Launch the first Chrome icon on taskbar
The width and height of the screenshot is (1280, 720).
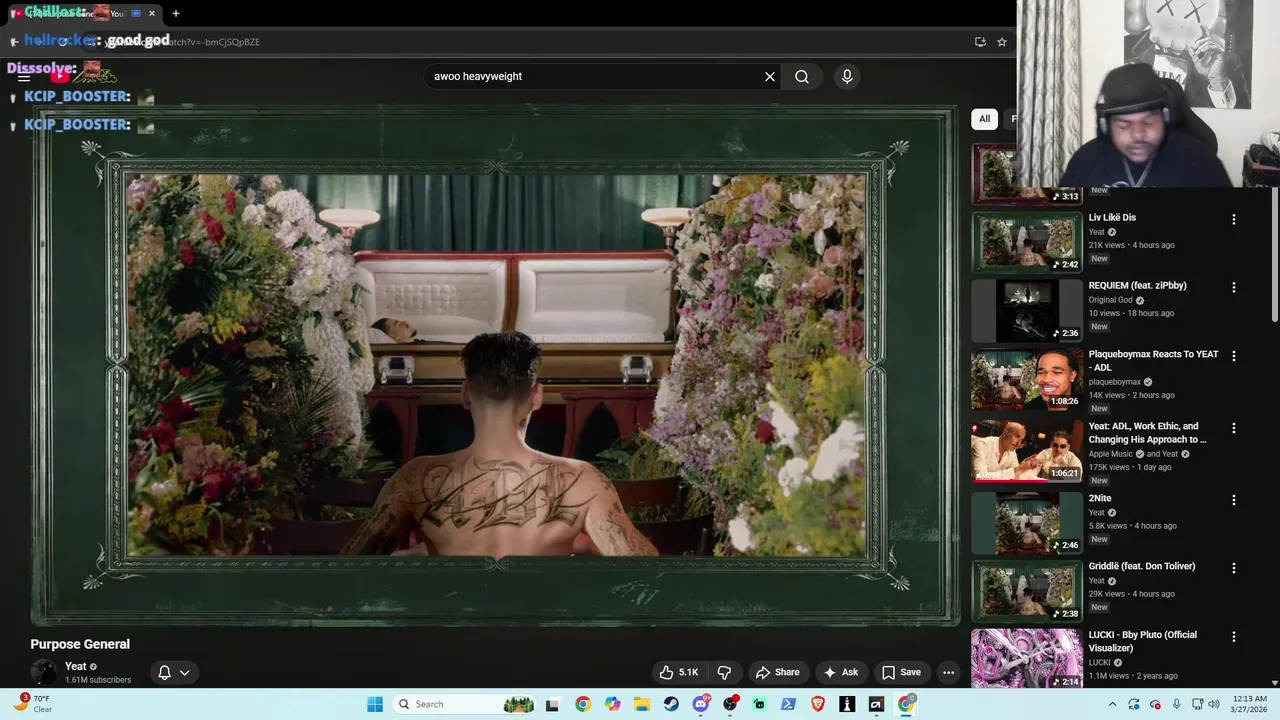point(583,704)
